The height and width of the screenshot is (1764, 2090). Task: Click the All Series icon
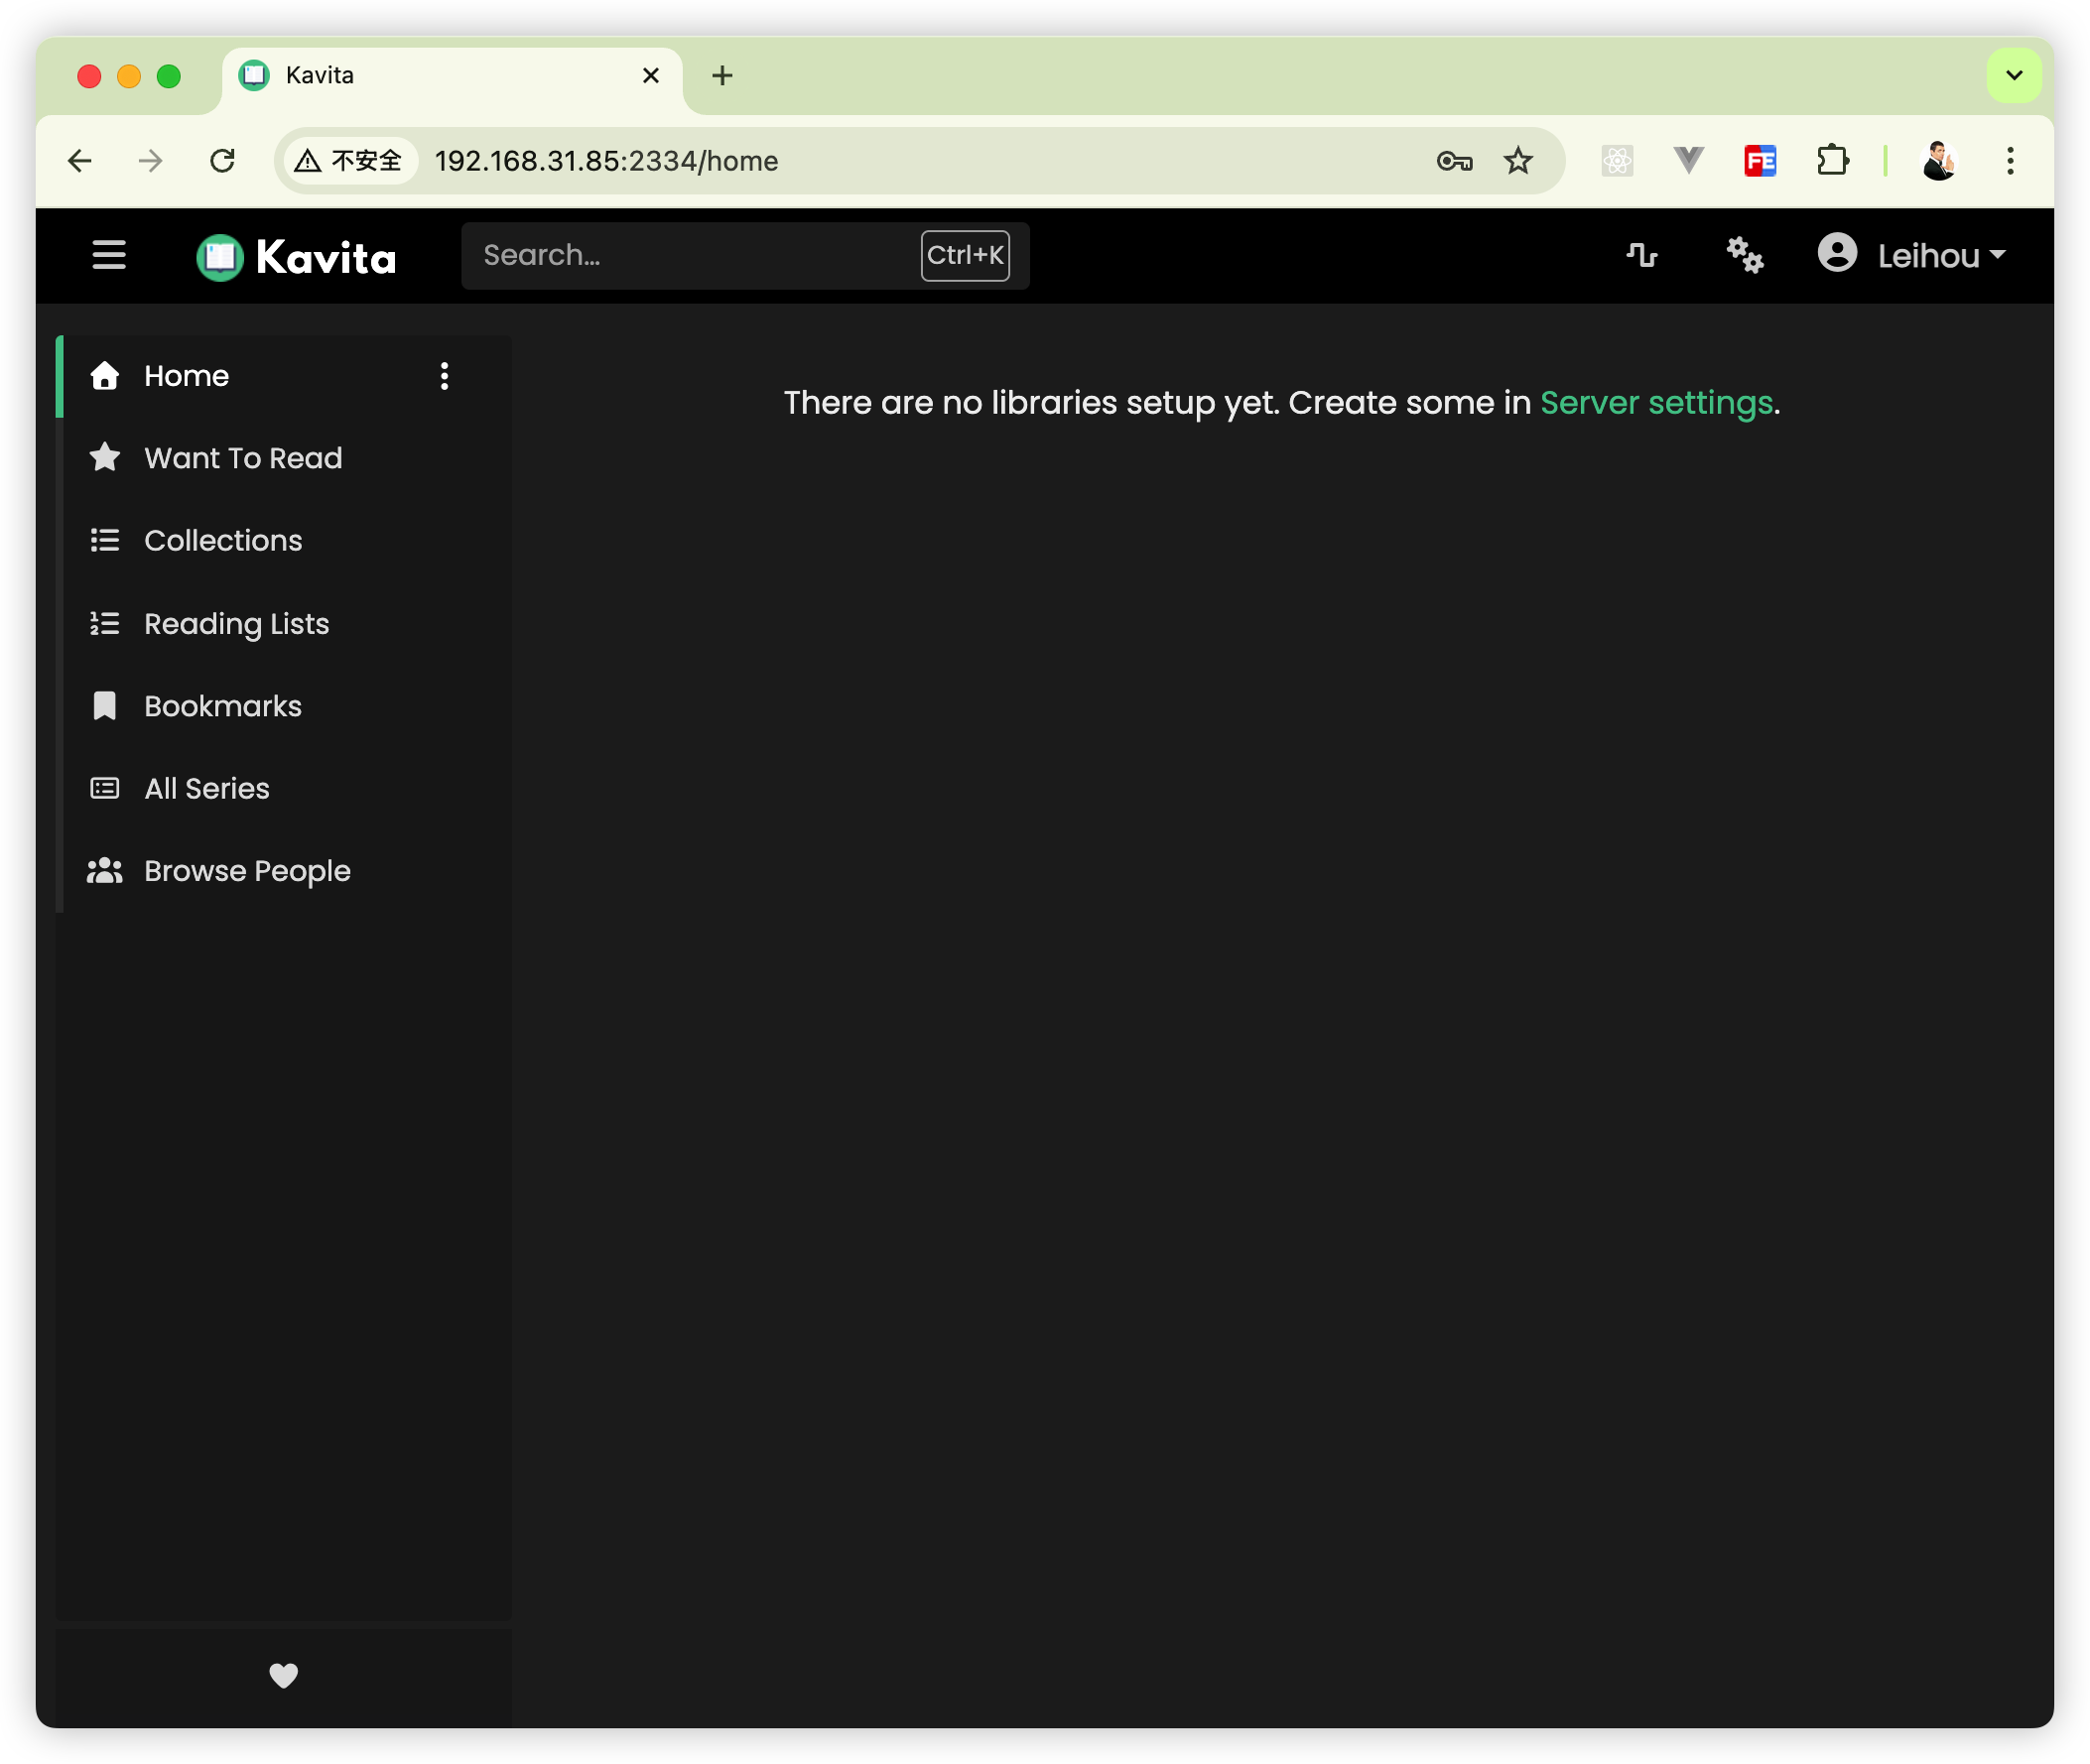(x=105, y=789)
